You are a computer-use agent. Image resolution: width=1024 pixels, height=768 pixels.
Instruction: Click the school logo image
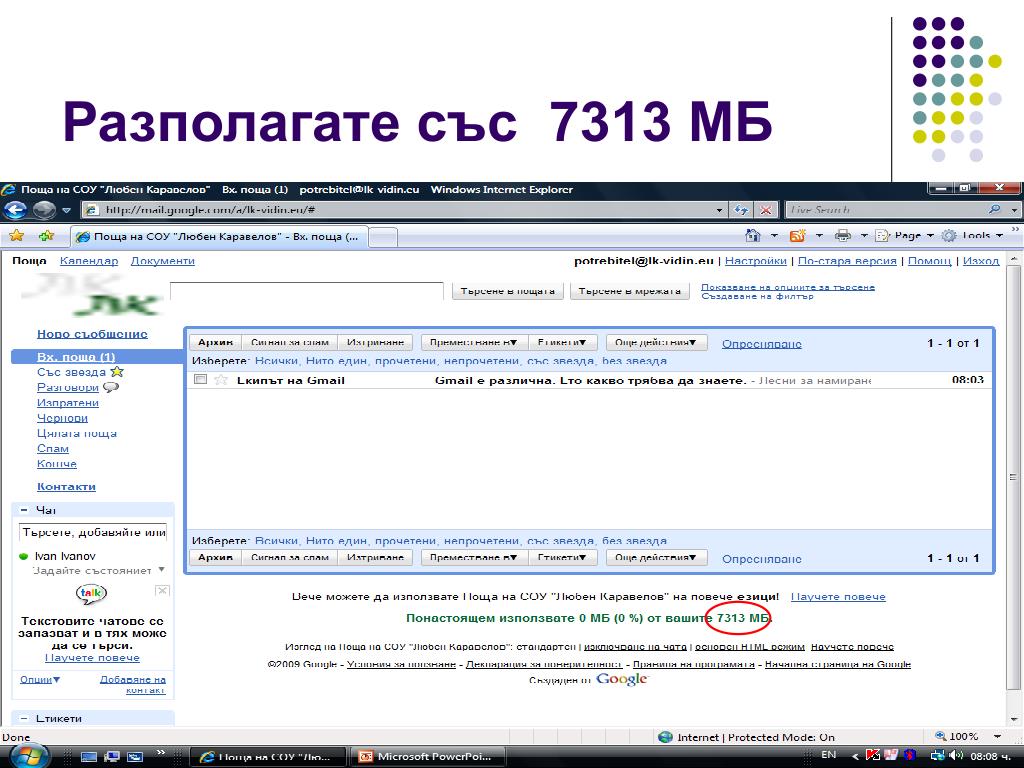pyautogui.click(x=92, y=295)
